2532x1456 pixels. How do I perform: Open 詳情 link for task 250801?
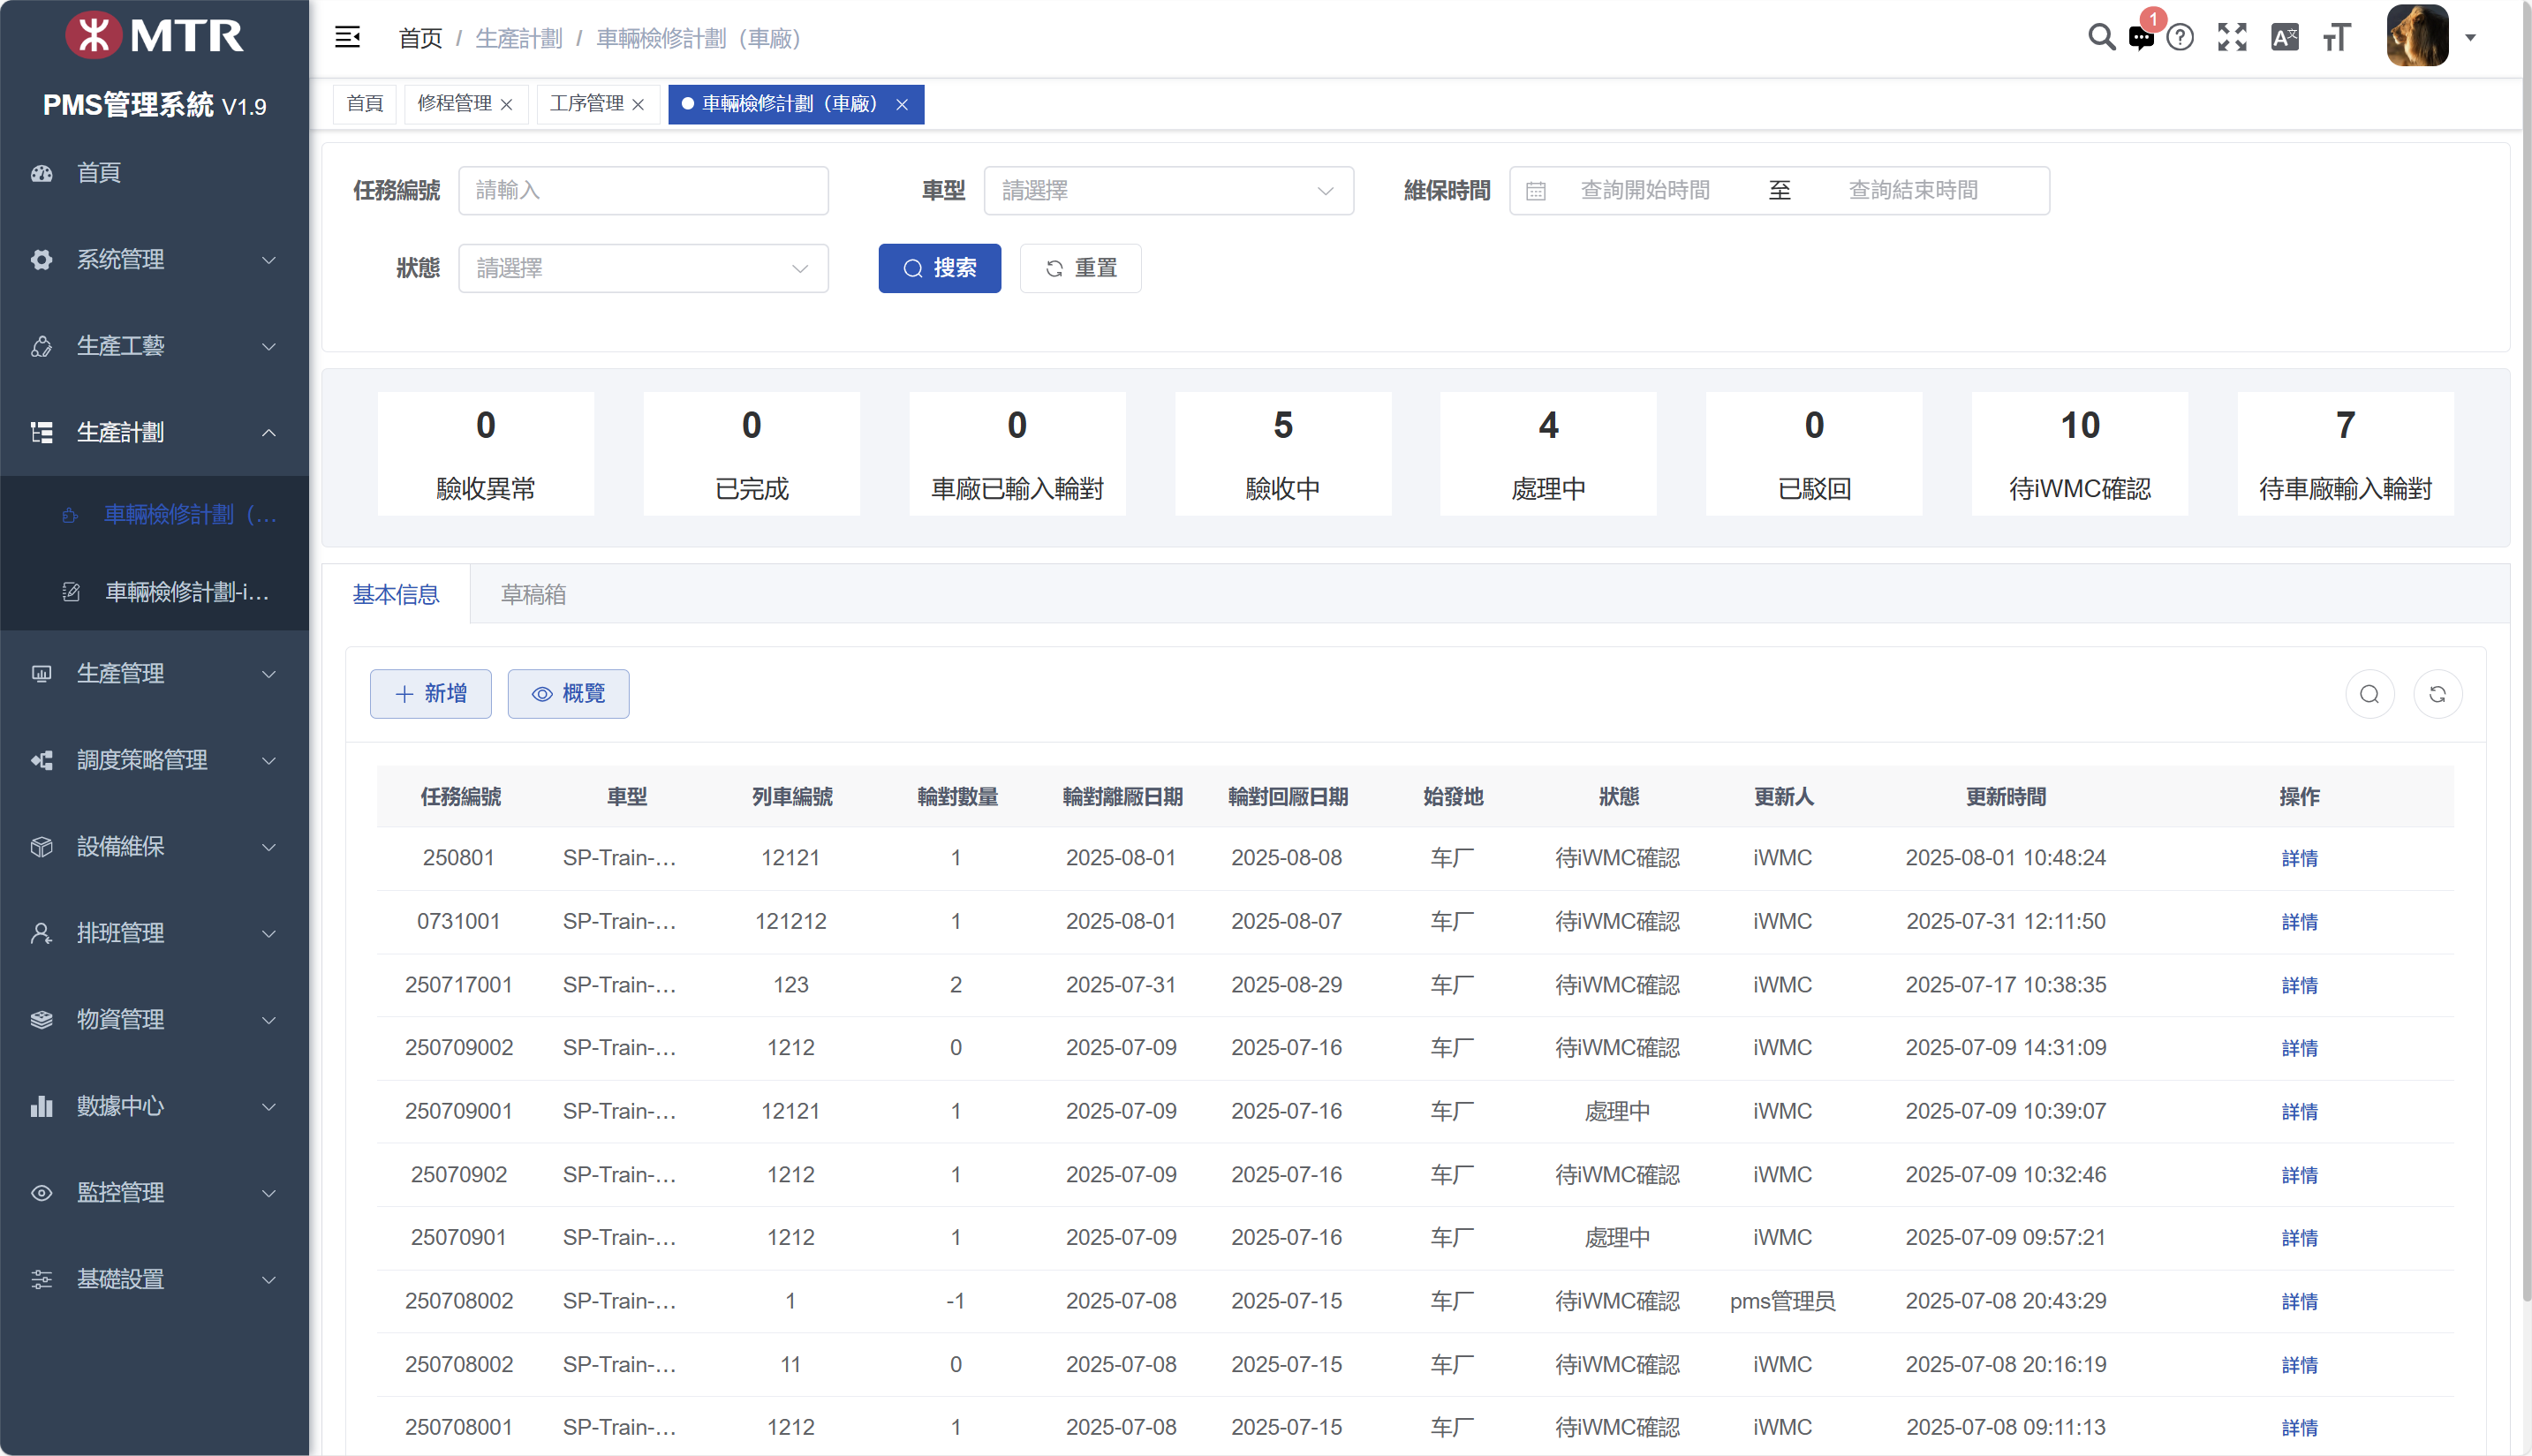(x=2299, y=858)
